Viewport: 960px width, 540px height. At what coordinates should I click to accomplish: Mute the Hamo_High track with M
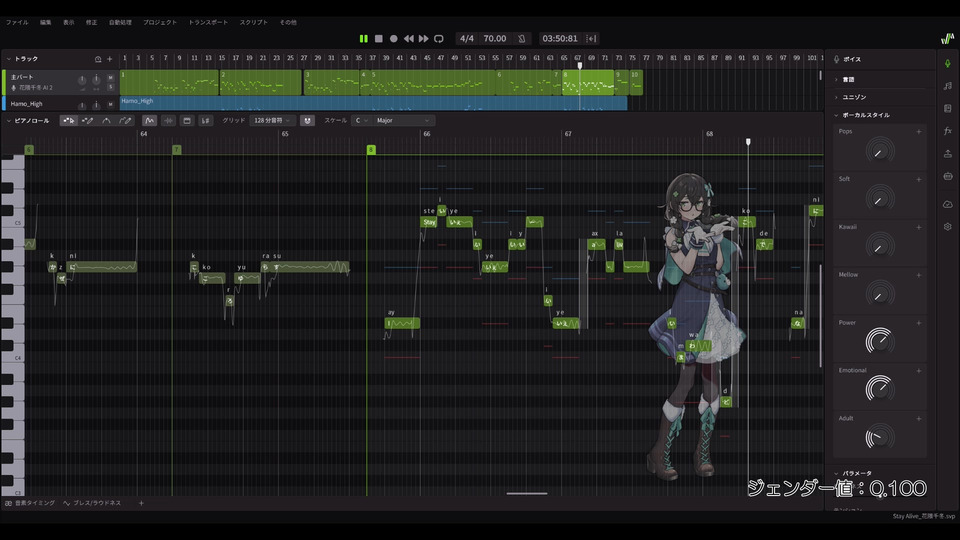pyautogui.click(x=110, y=104)
